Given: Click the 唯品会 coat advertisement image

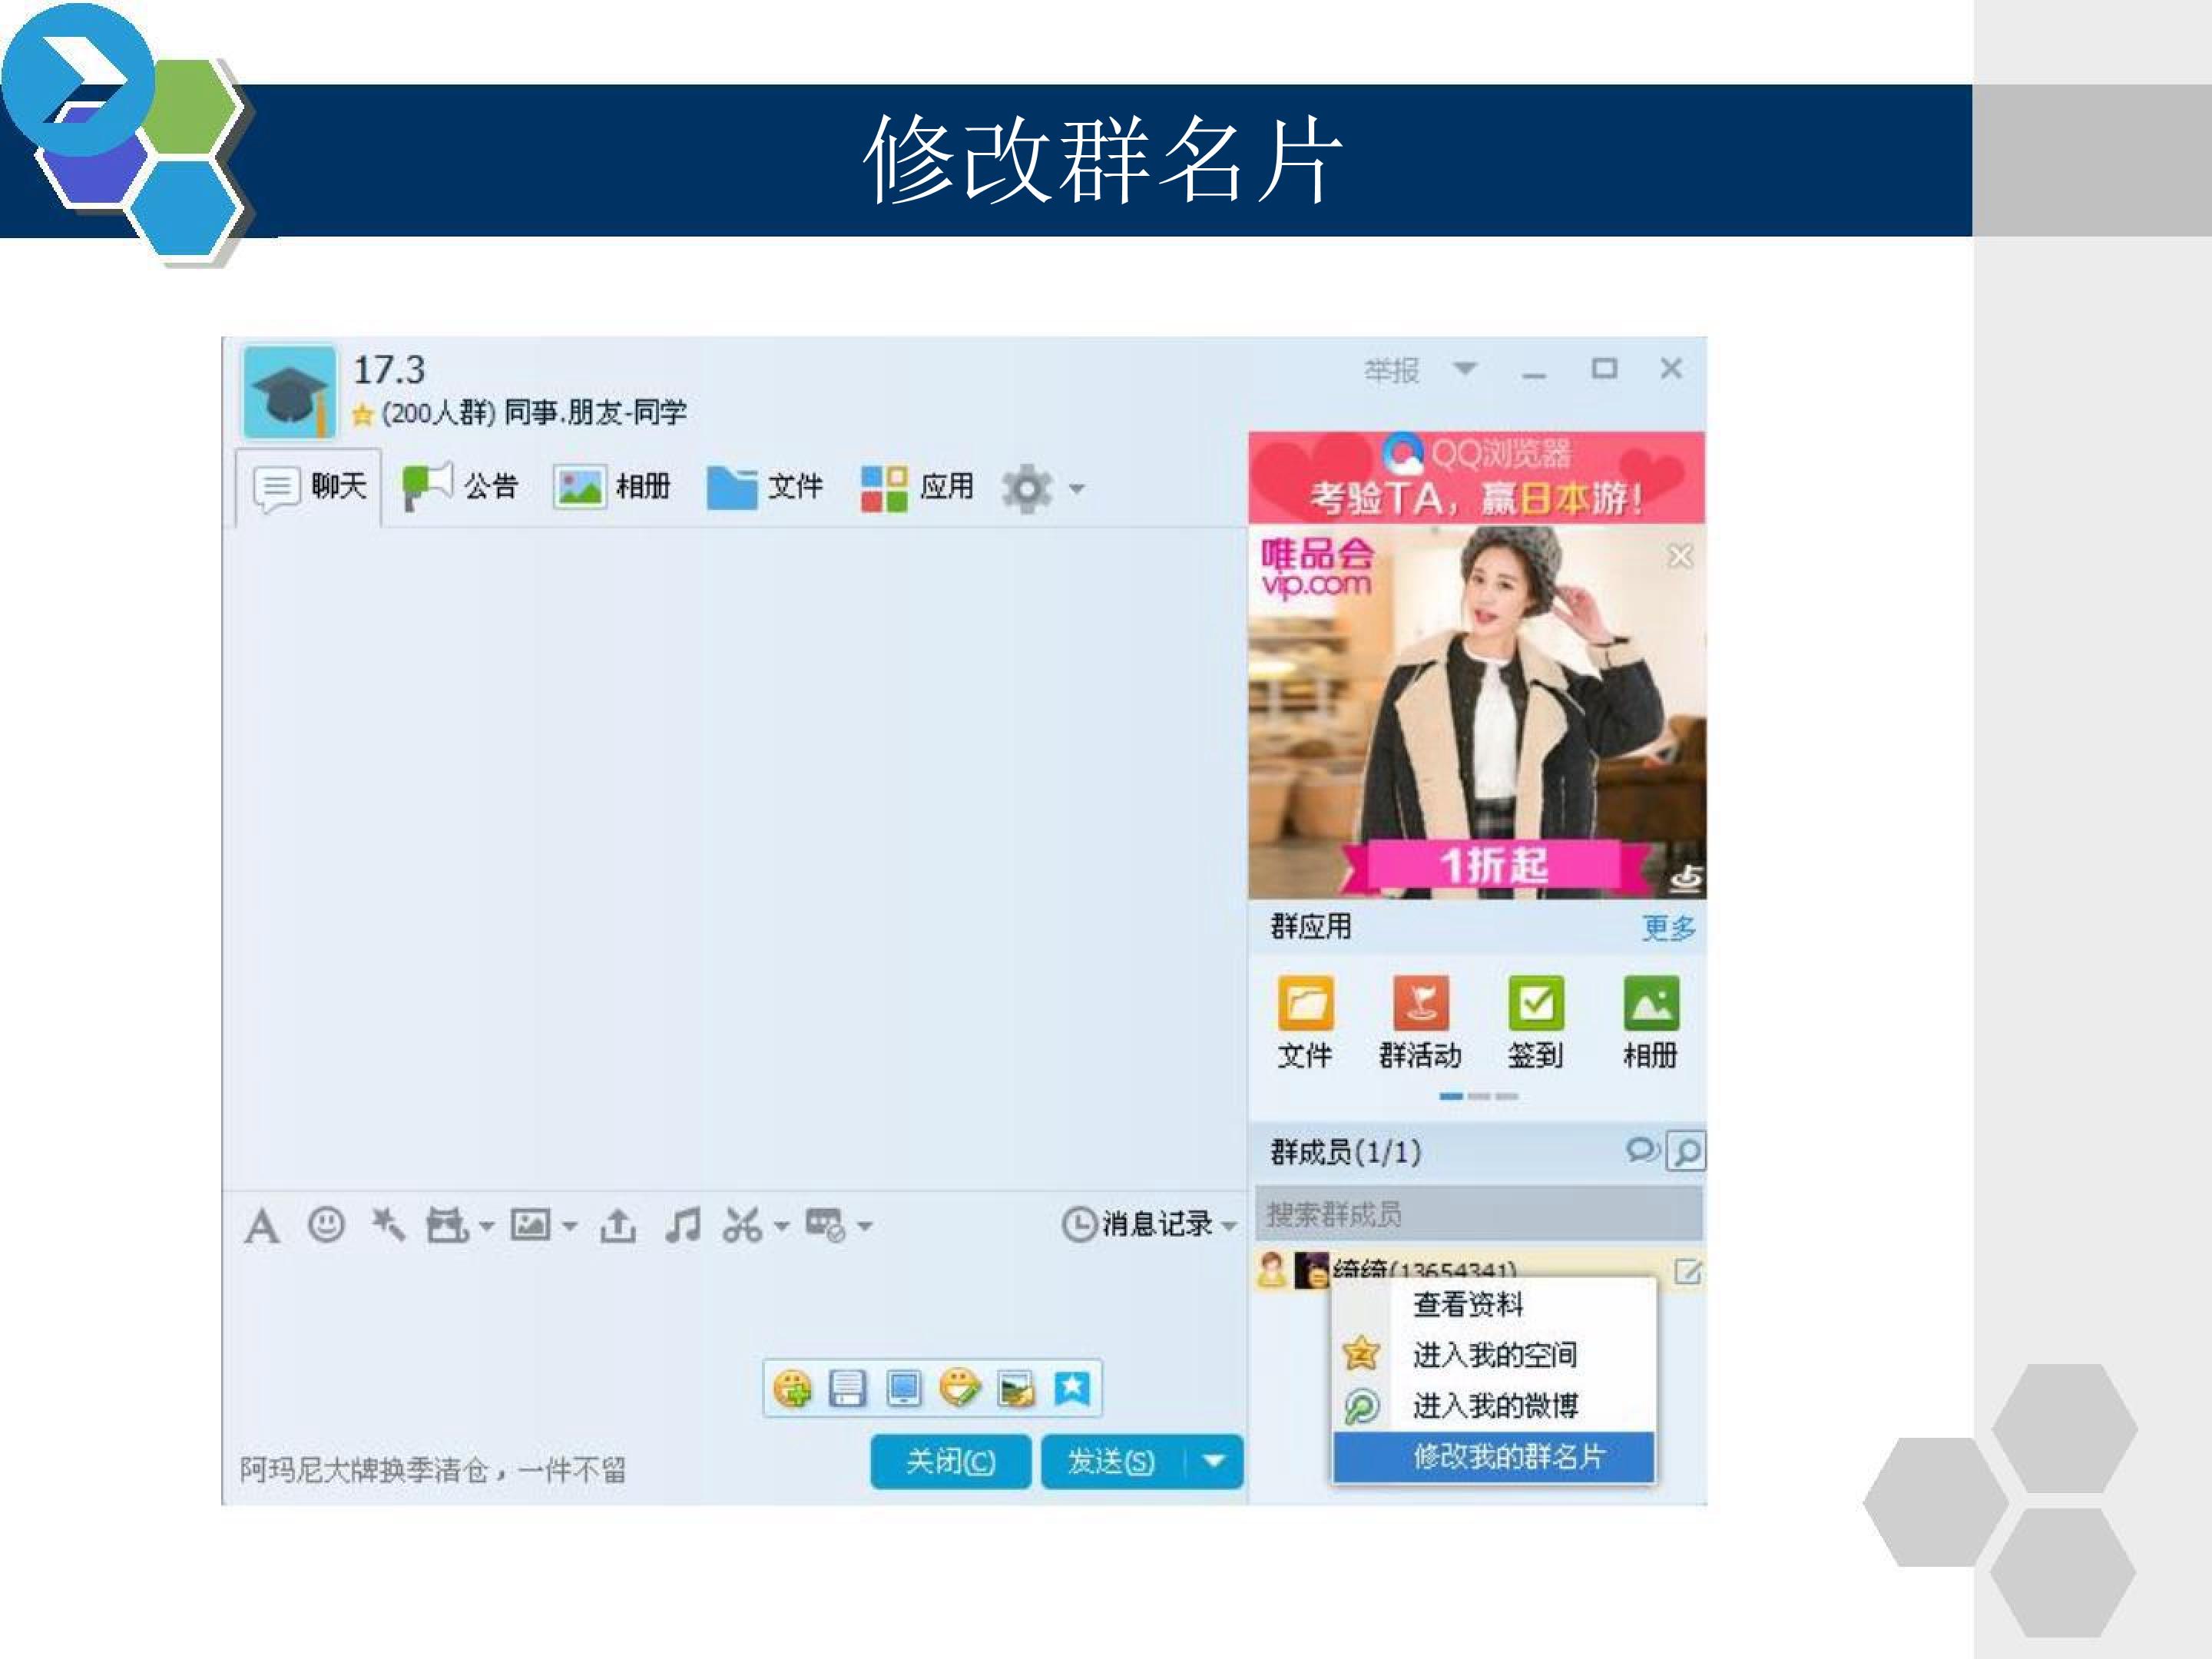Looking at the screenshot, I should tap(1477, 712).
